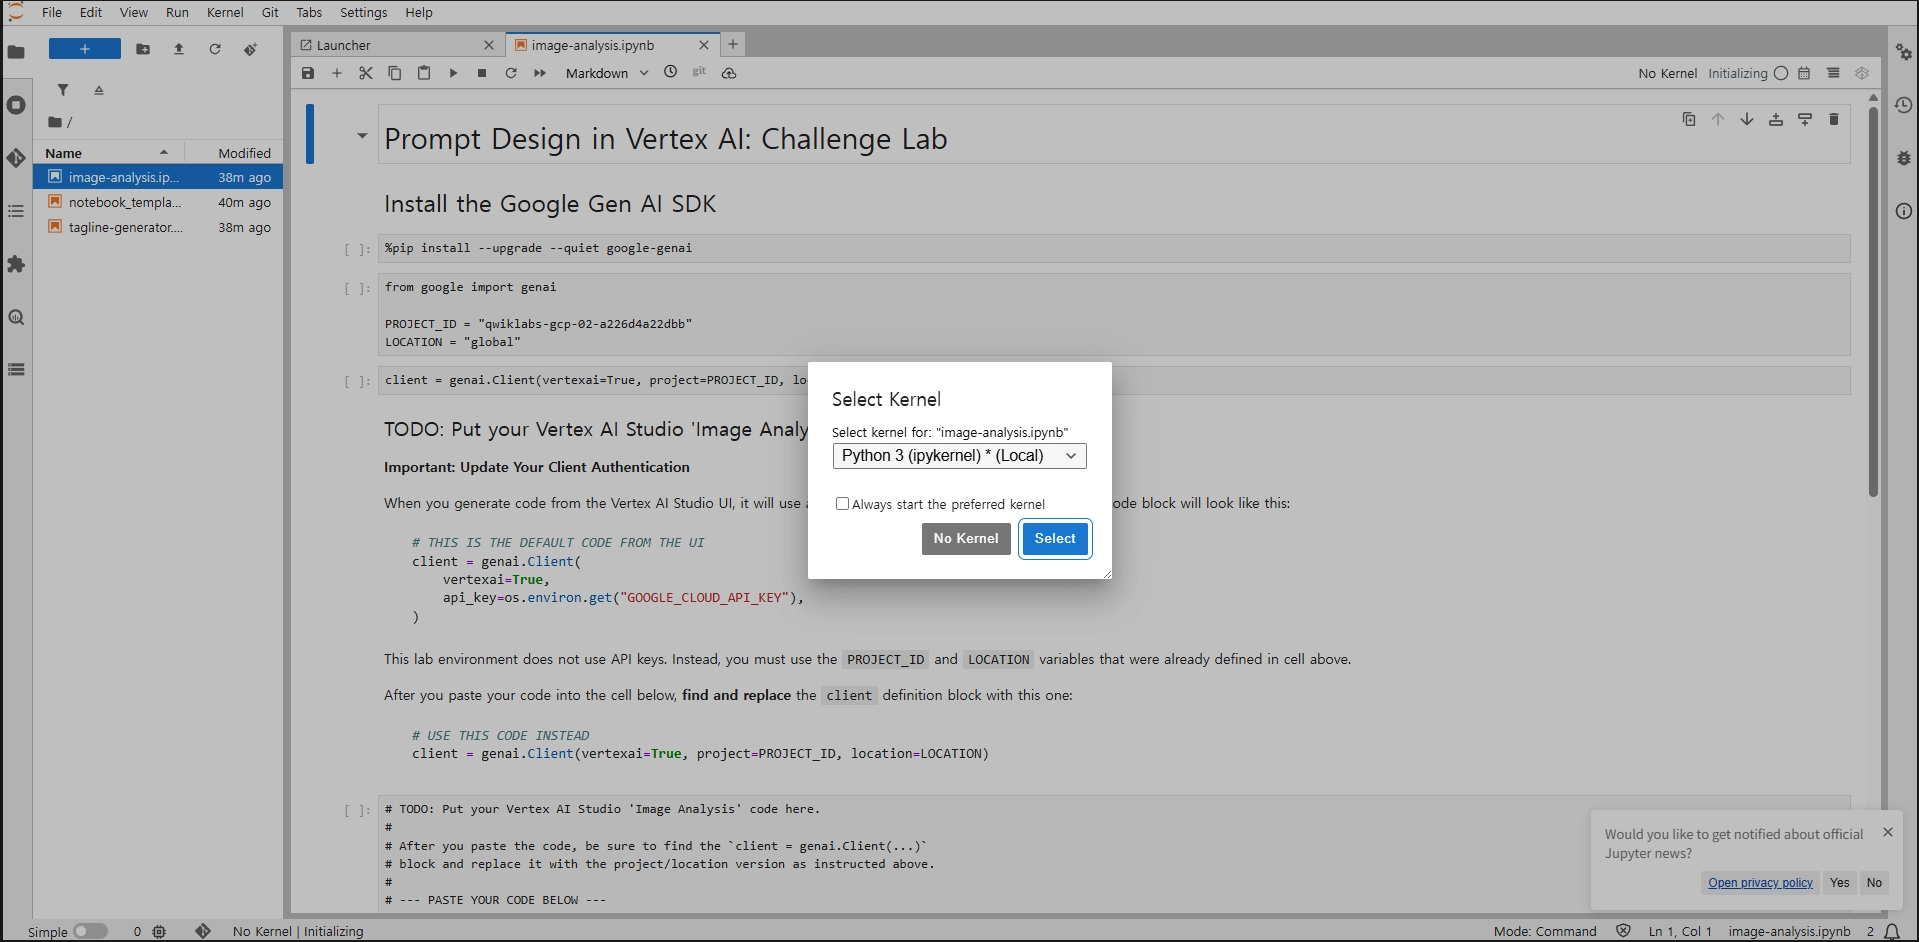
Task: Click the clock icon in notebook toolbar
Action: pyautogui.click(x=671, y=72)
